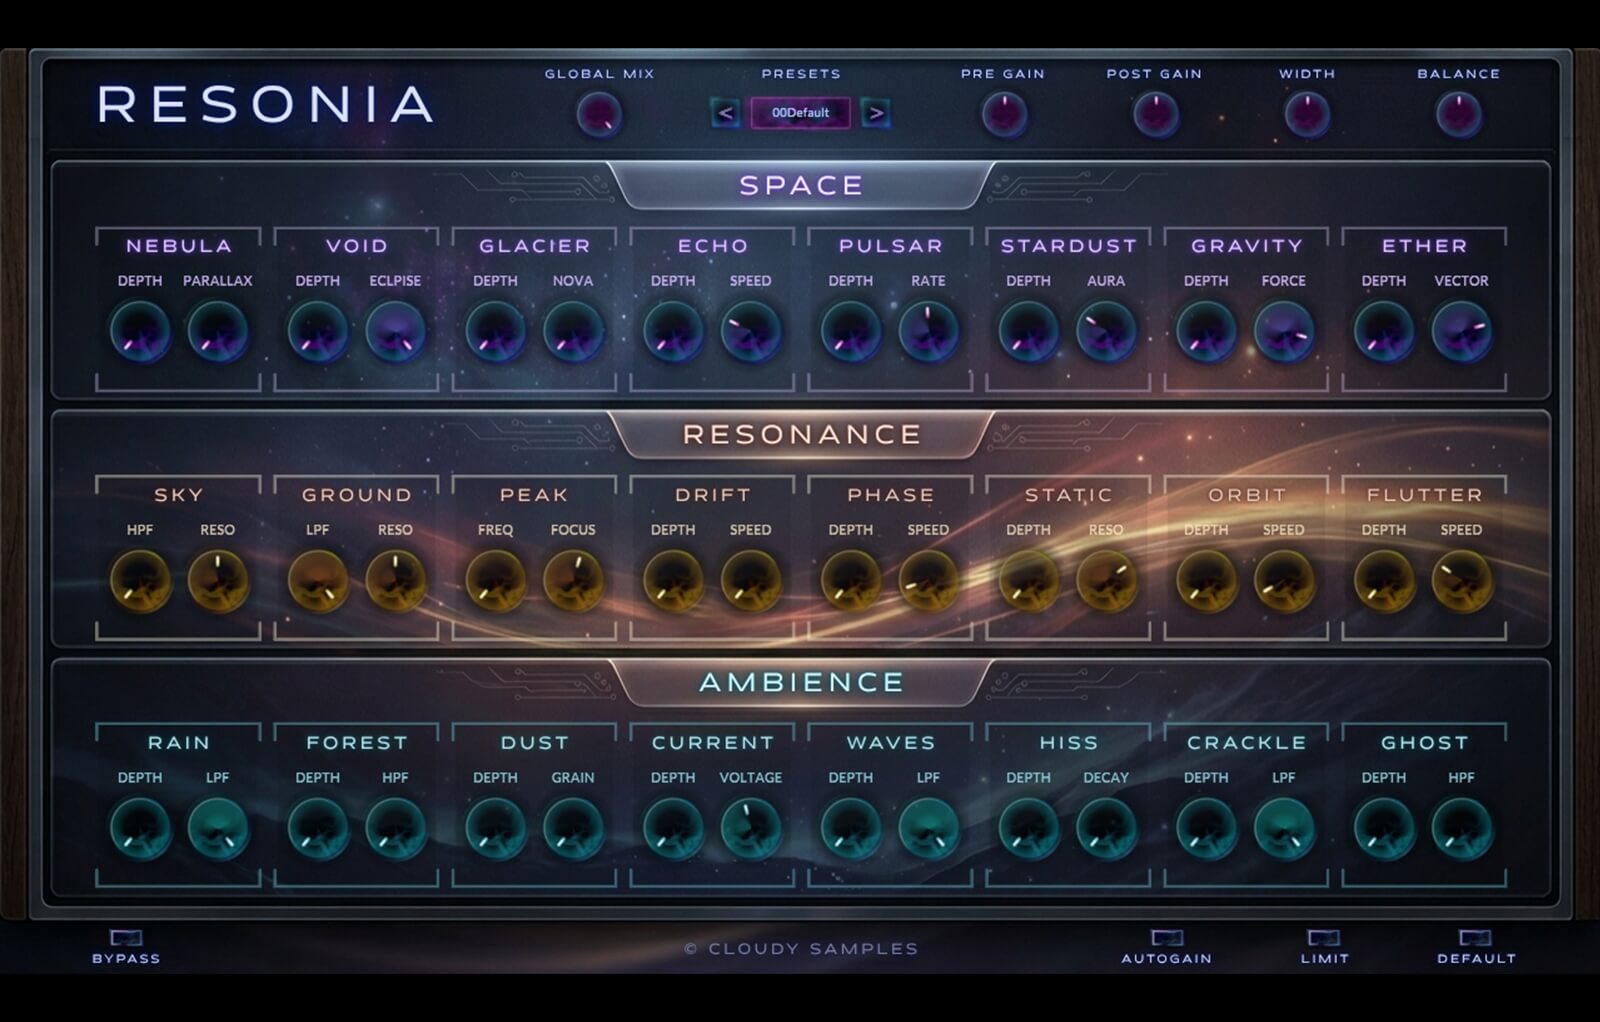Click the Sky HPF knob
The image size is (1600, 1022).
[x=140, y=581]
